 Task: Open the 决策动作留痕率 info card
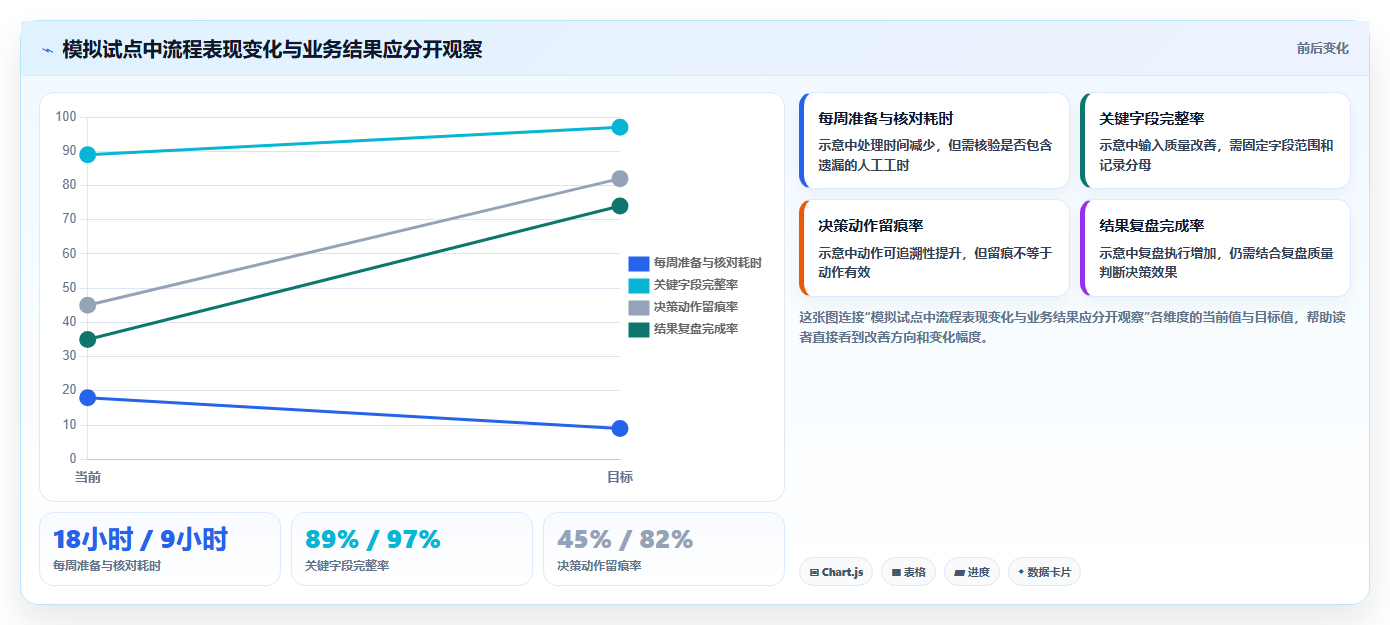934,248
